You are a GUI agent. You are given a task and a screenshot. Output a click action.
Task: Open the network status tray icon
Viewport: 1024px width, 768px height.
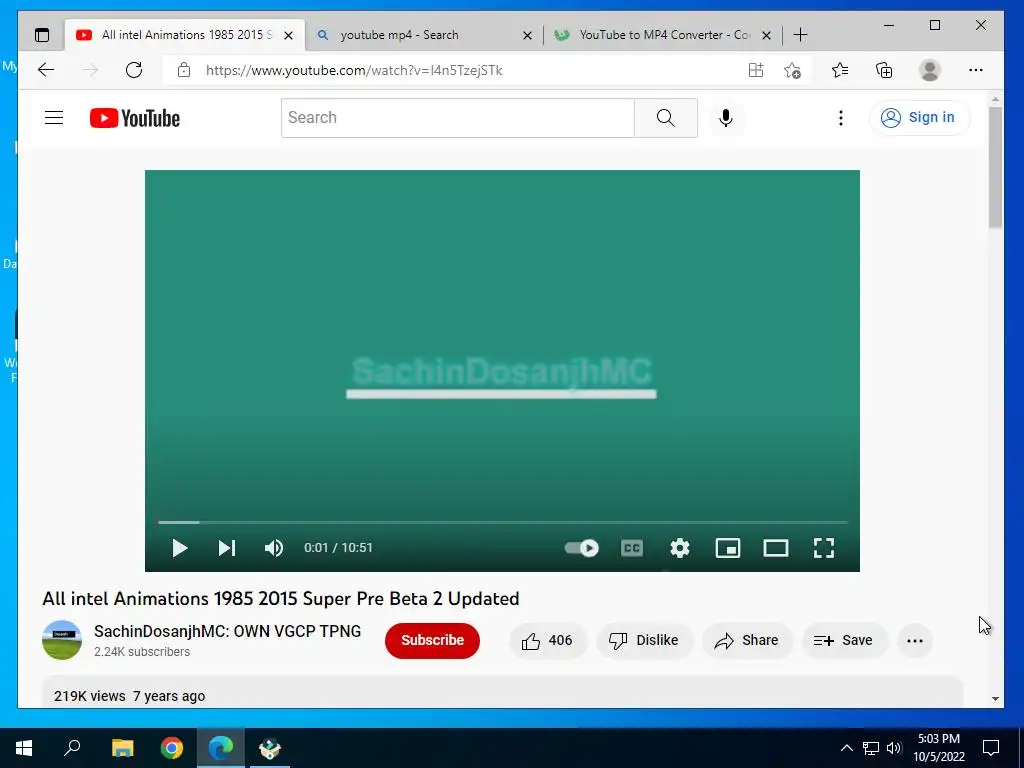[871, 748]
